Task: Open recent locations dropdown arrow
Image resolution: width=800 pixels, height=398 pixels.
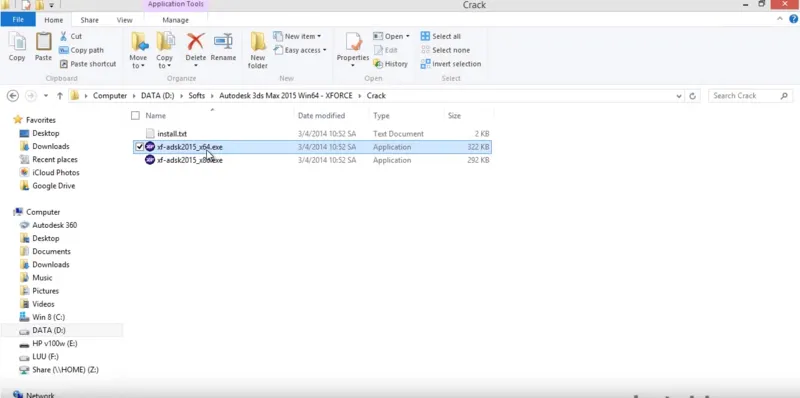Action: pyautogui.click(x=46, y=96)
